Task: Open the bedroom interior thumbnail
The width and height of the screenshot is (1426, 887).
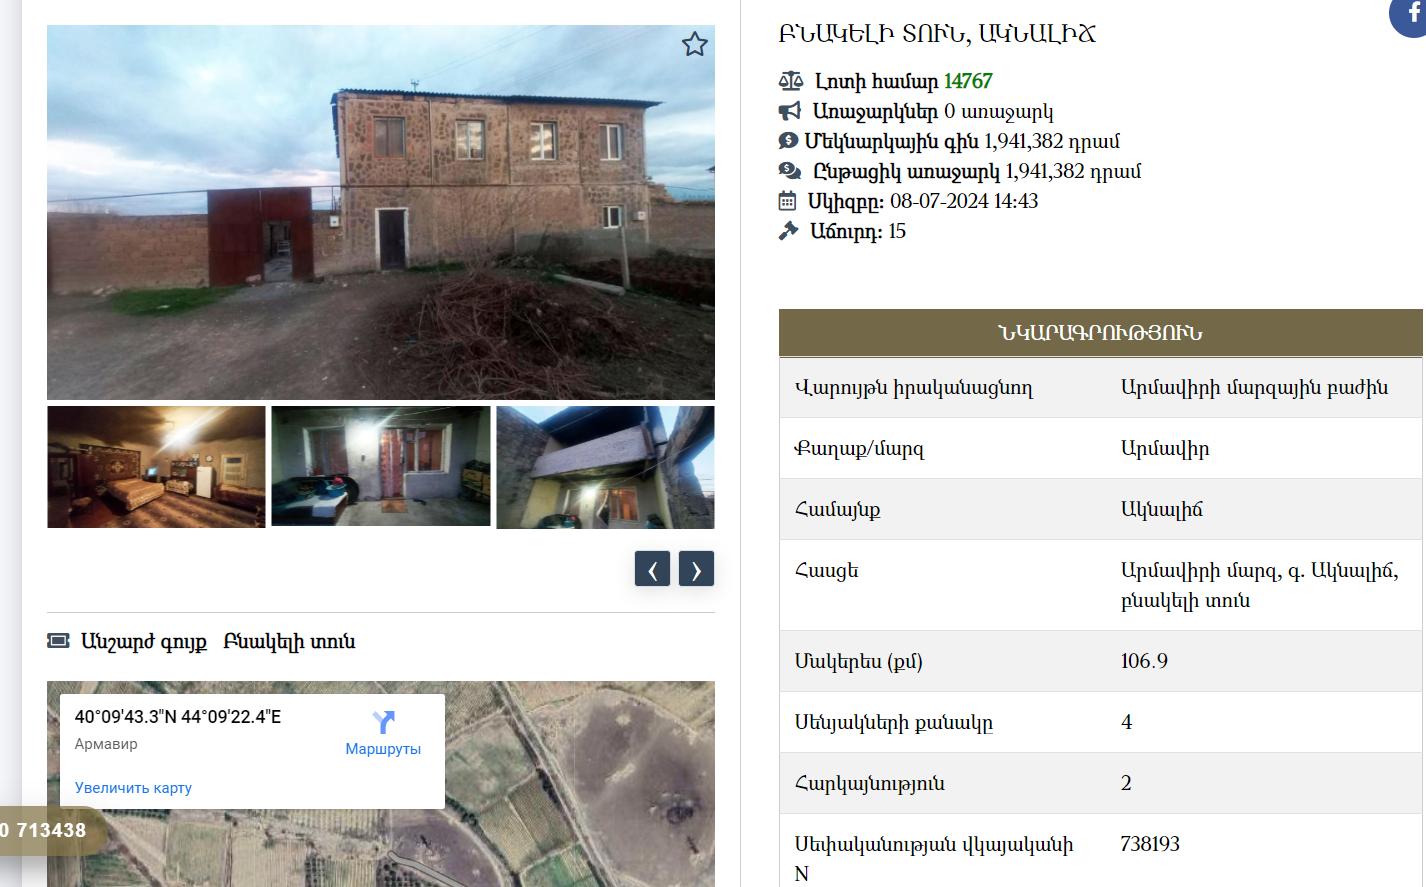Action: click(156, 466)
